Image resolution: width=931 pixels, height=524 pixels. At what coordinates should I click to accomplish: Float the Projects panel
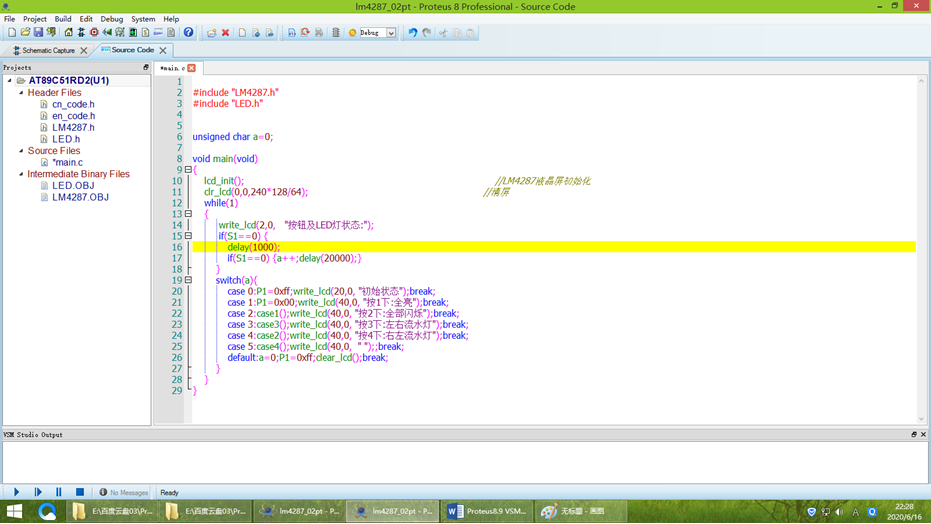146,68
